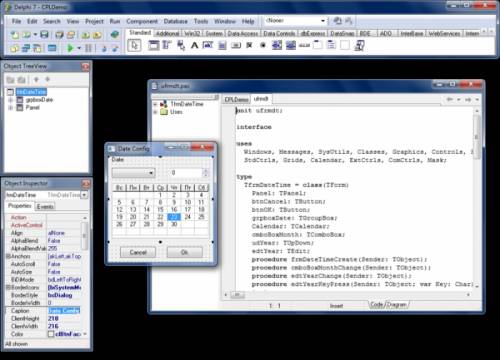Expand Uses node in code explorer
This screenshot has height=360, width=500.
(x=155, y=112)
